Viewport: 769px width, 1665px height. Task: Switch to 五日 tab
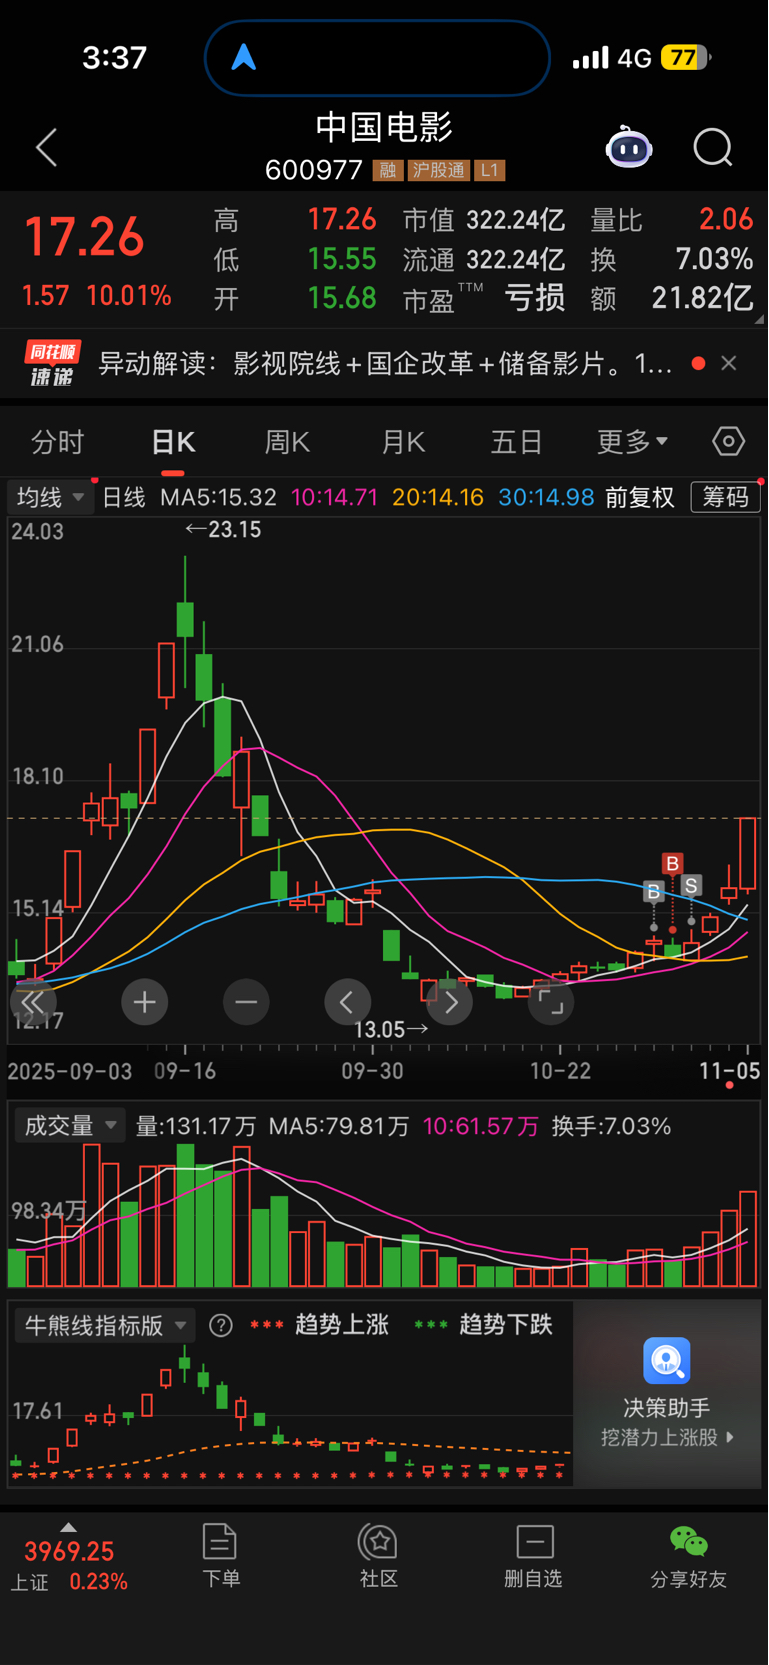(516, 441)
